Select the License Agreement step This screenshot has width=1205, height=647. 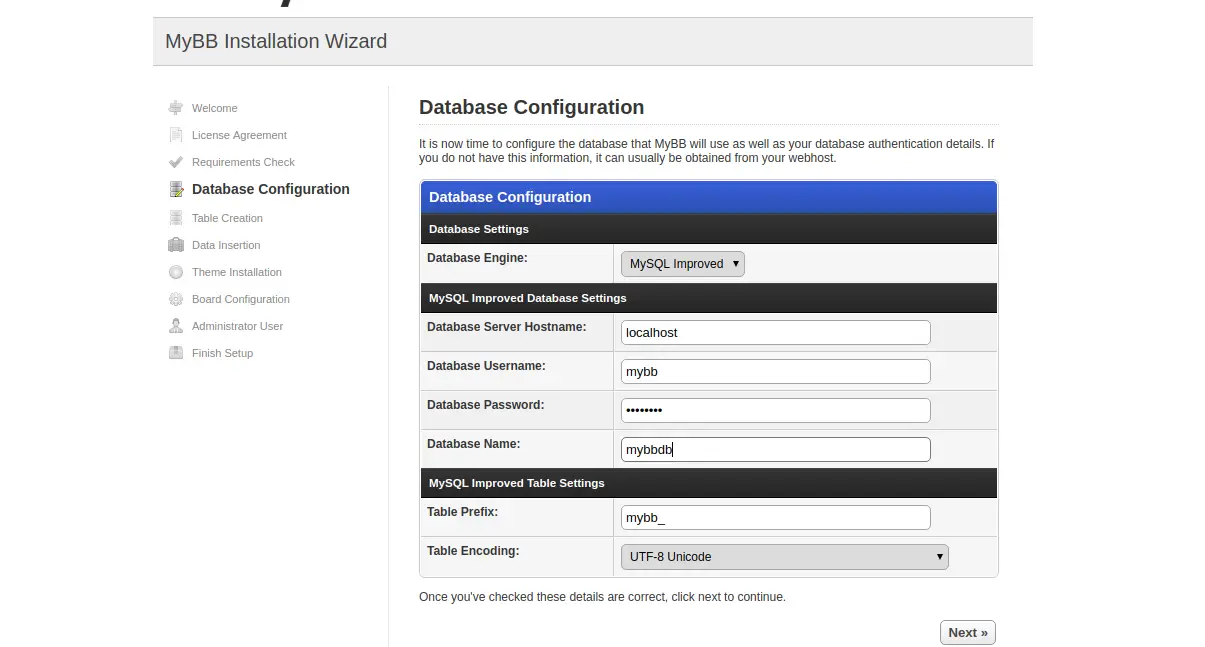point(239,135)
